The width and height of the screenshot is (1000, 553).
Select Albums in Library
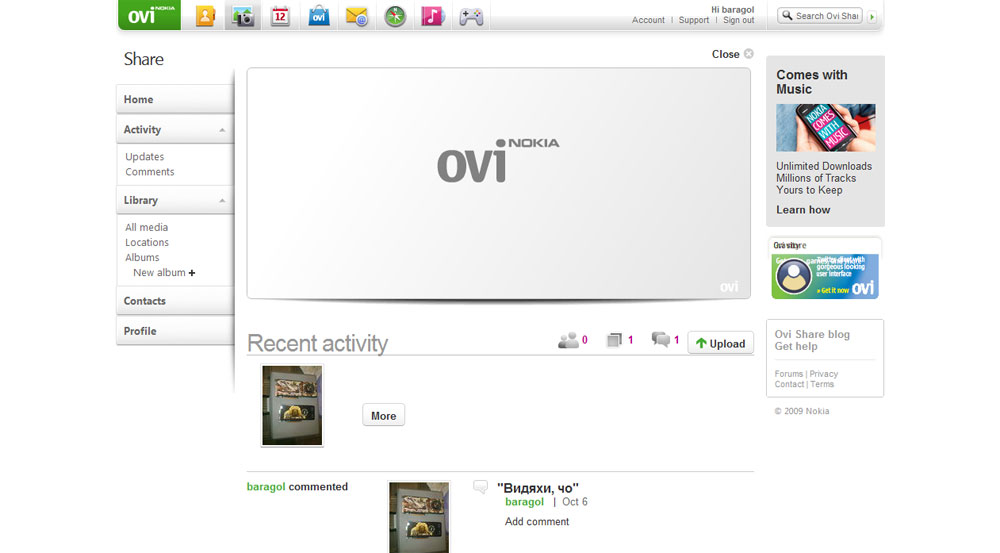pos(142,258)
